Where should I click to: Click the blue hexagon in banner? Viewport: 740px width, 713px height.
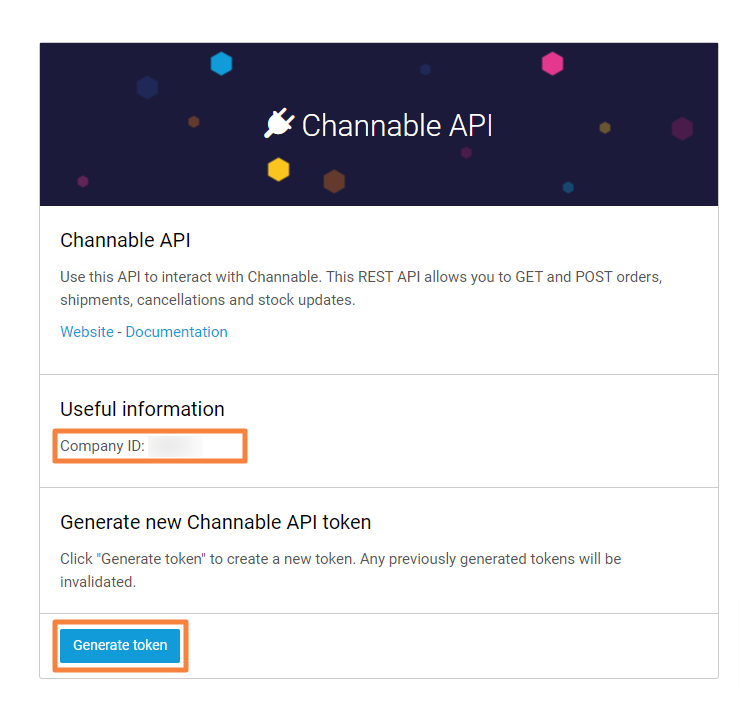click(221, 64)
